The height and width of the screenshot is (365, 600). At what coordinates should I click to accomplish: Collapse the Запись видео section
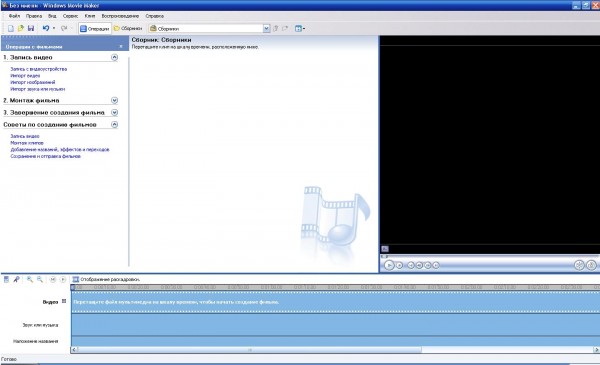coord(114,57)
